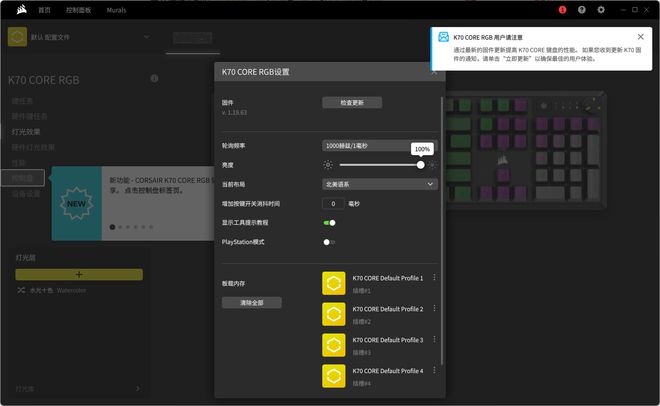
Task: Open three-dot menu for Default Profile 1
Action: (434, 278)
